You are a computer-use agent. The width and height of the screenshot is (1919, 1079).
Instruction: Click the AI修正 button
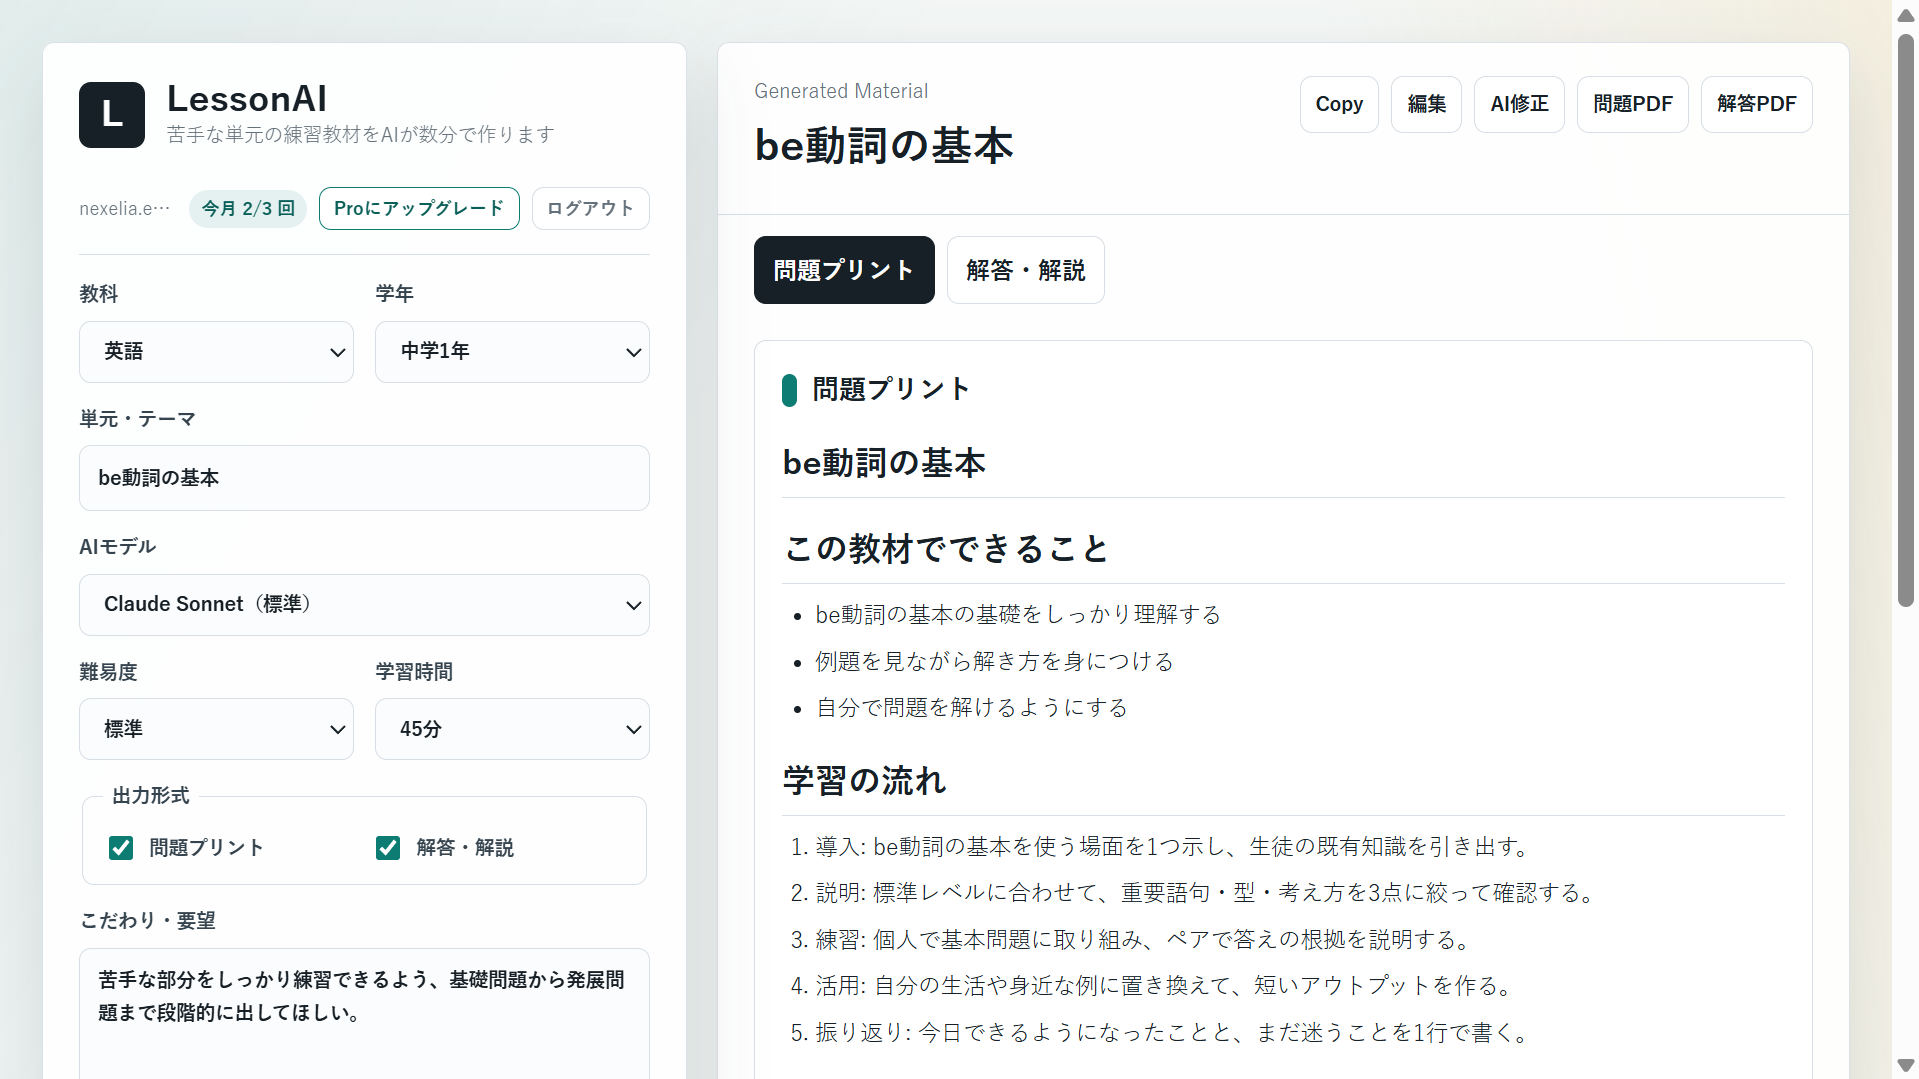1519,104
